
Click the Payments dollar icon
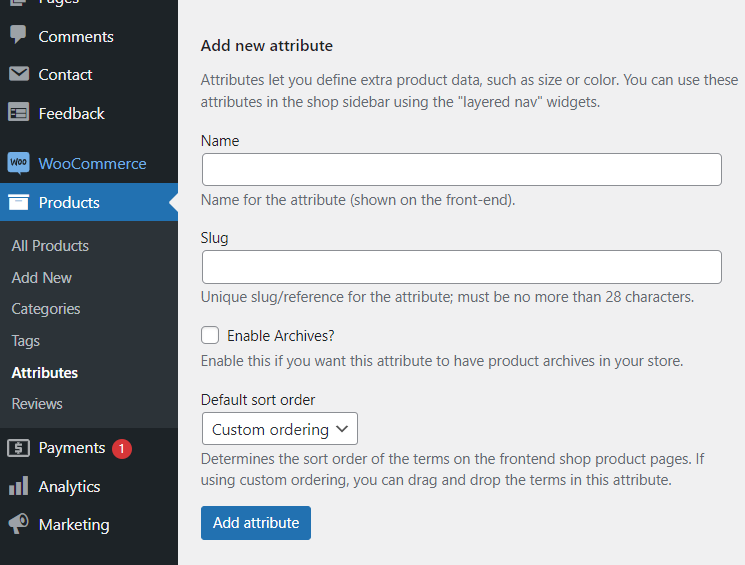click(18, 448)
